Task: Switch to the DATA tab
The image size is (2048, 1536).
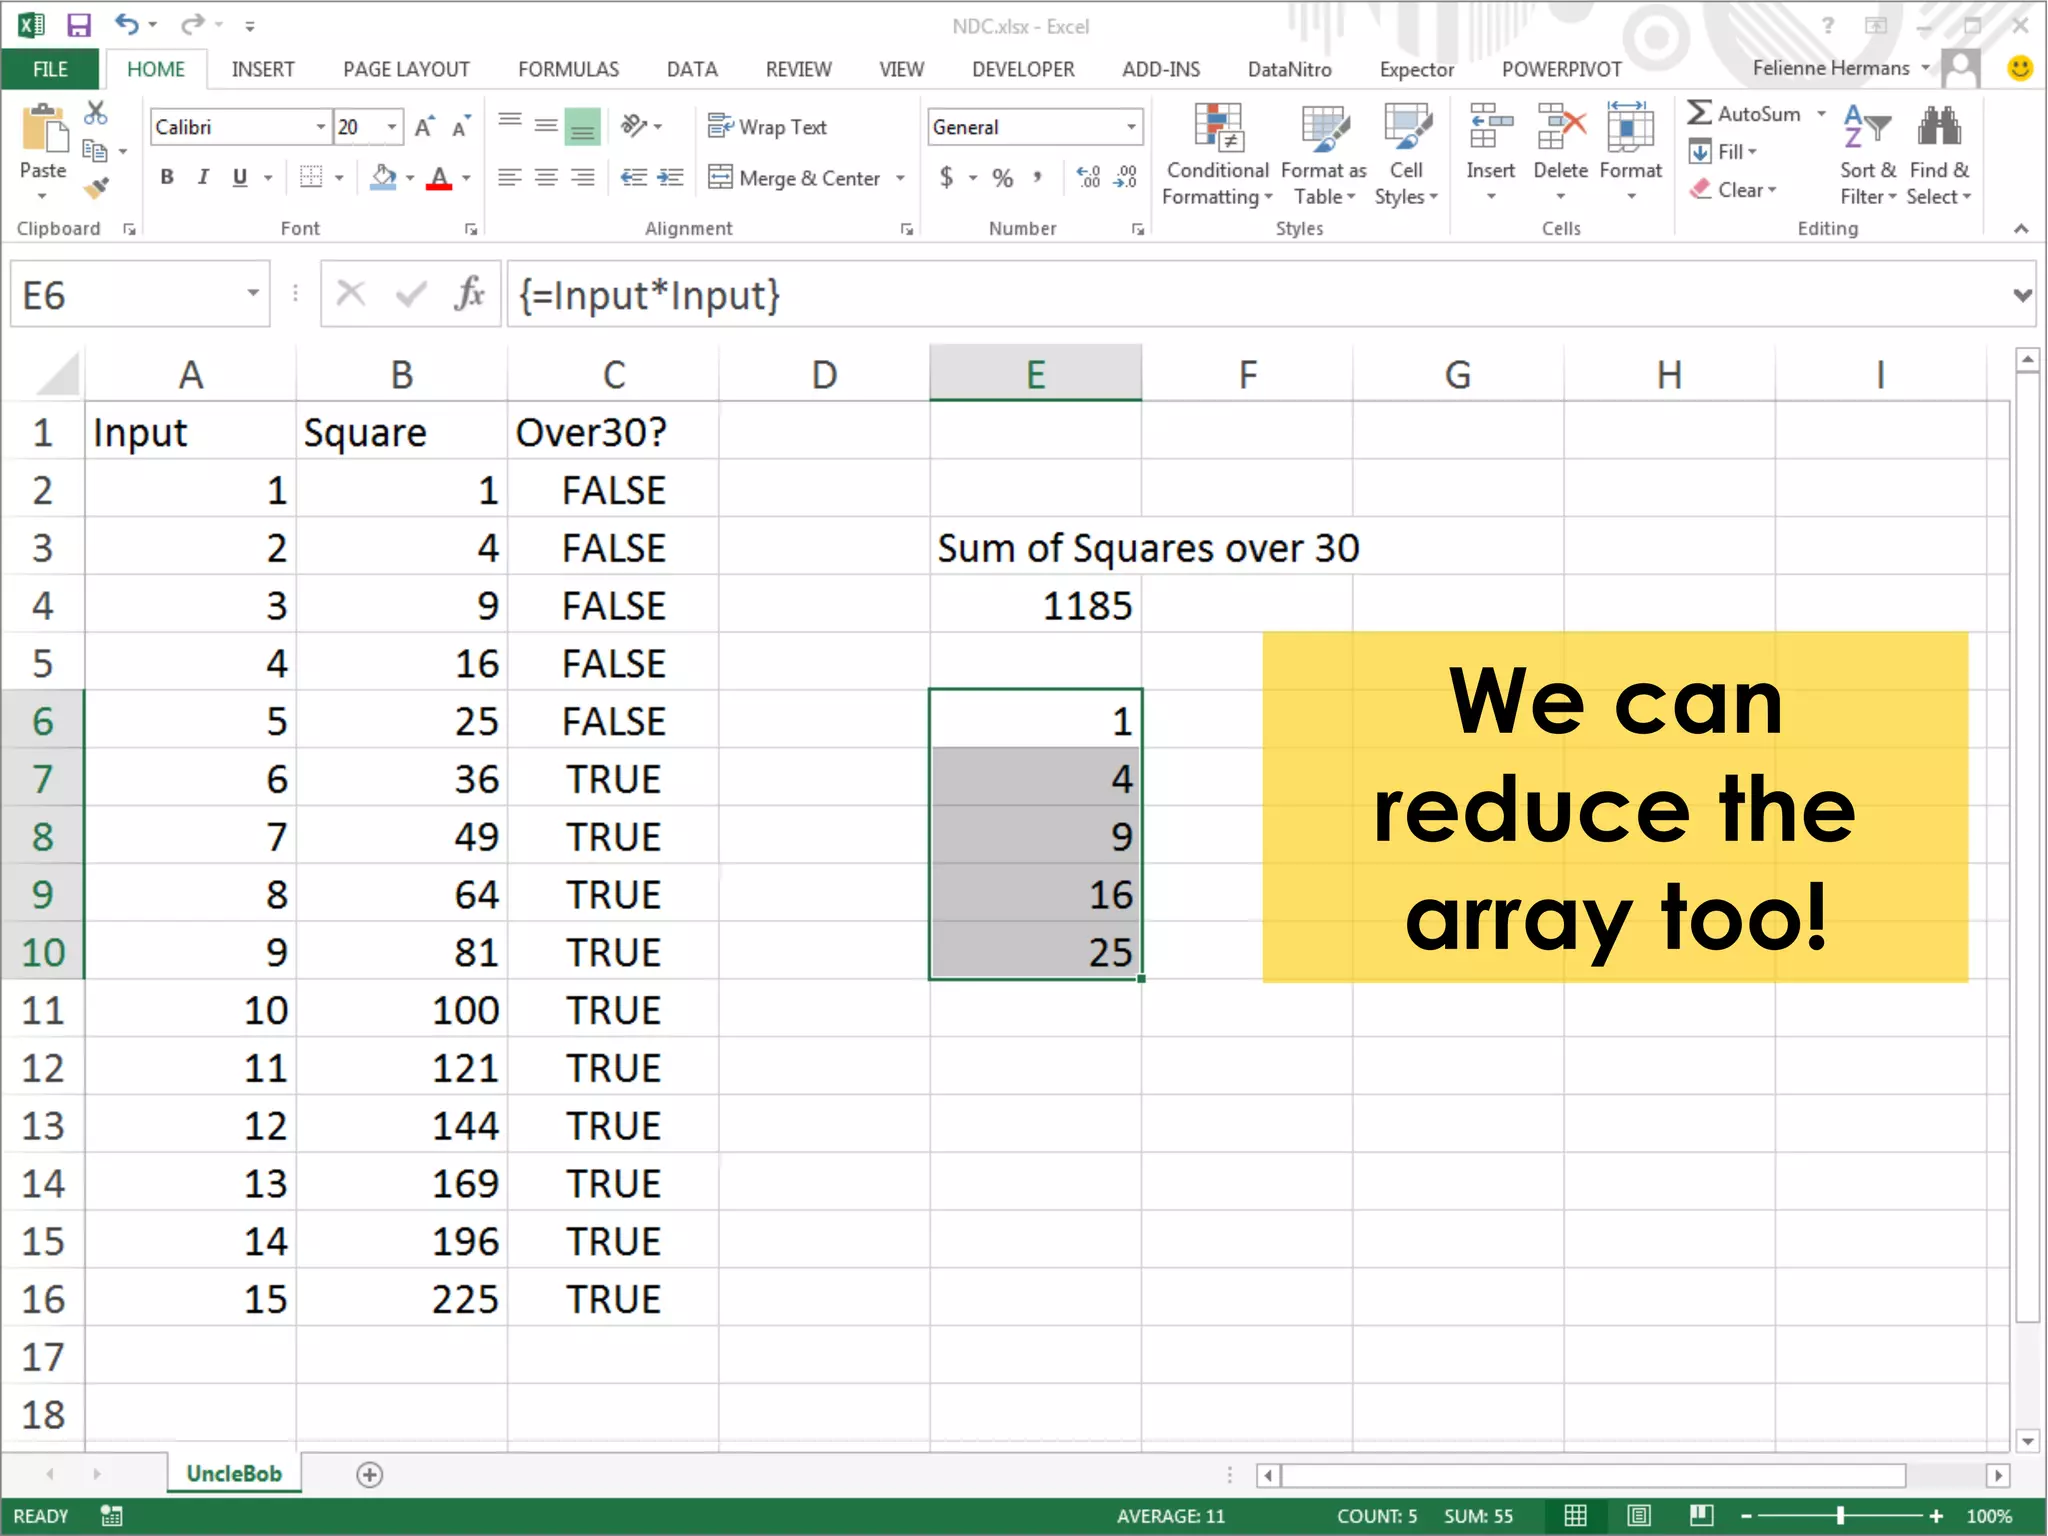Action: (x=692, y=69)
